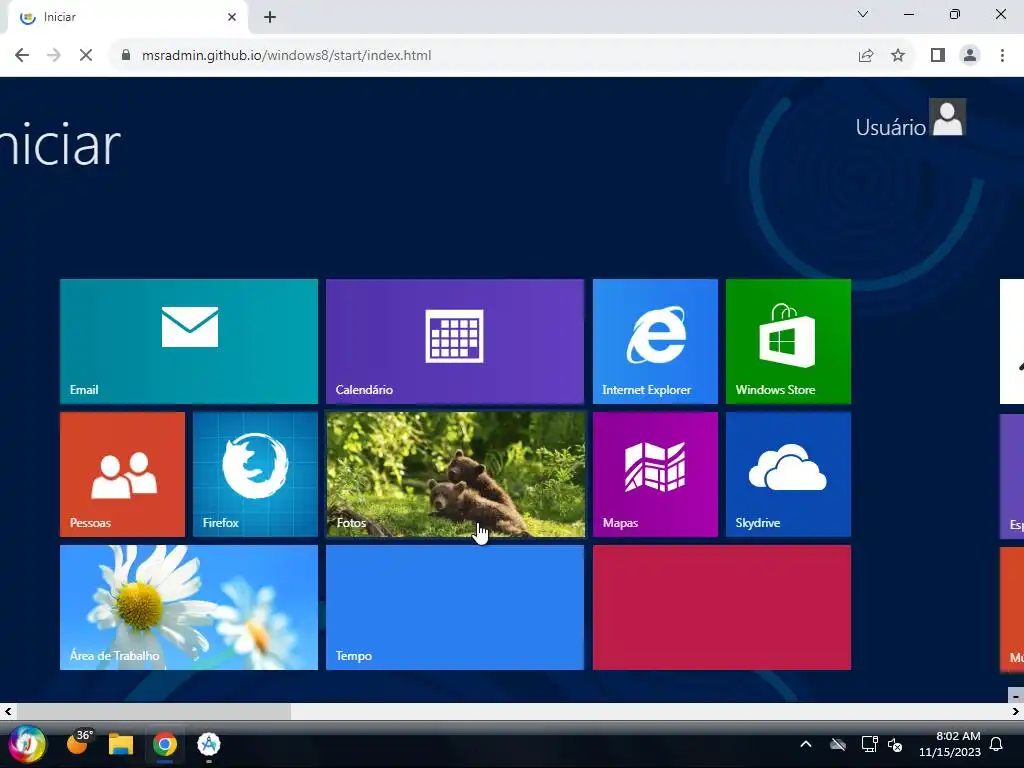Go back with browser back arrow

[22, 56]
